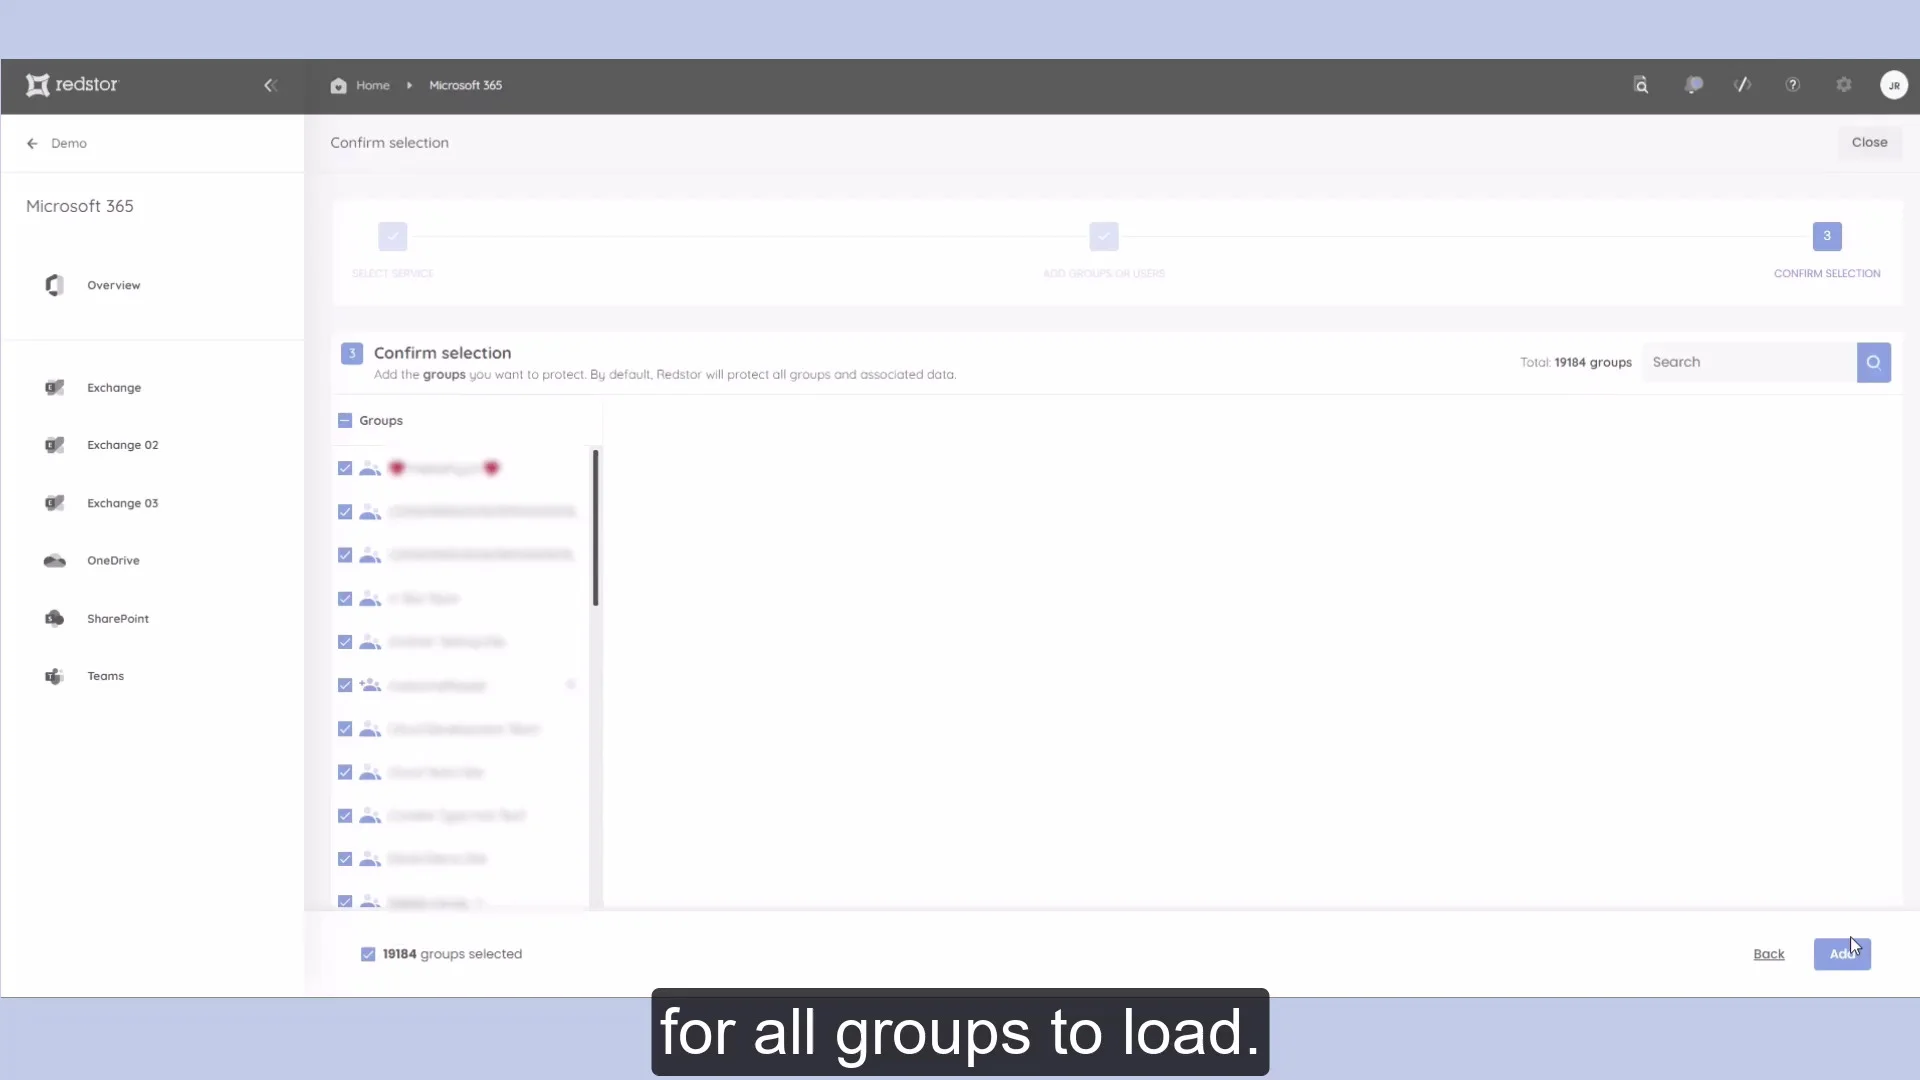Toggle the 19184 groups selected checkbox
Viewport: 1920px width, 1080px height.
(x=368, y=955)
